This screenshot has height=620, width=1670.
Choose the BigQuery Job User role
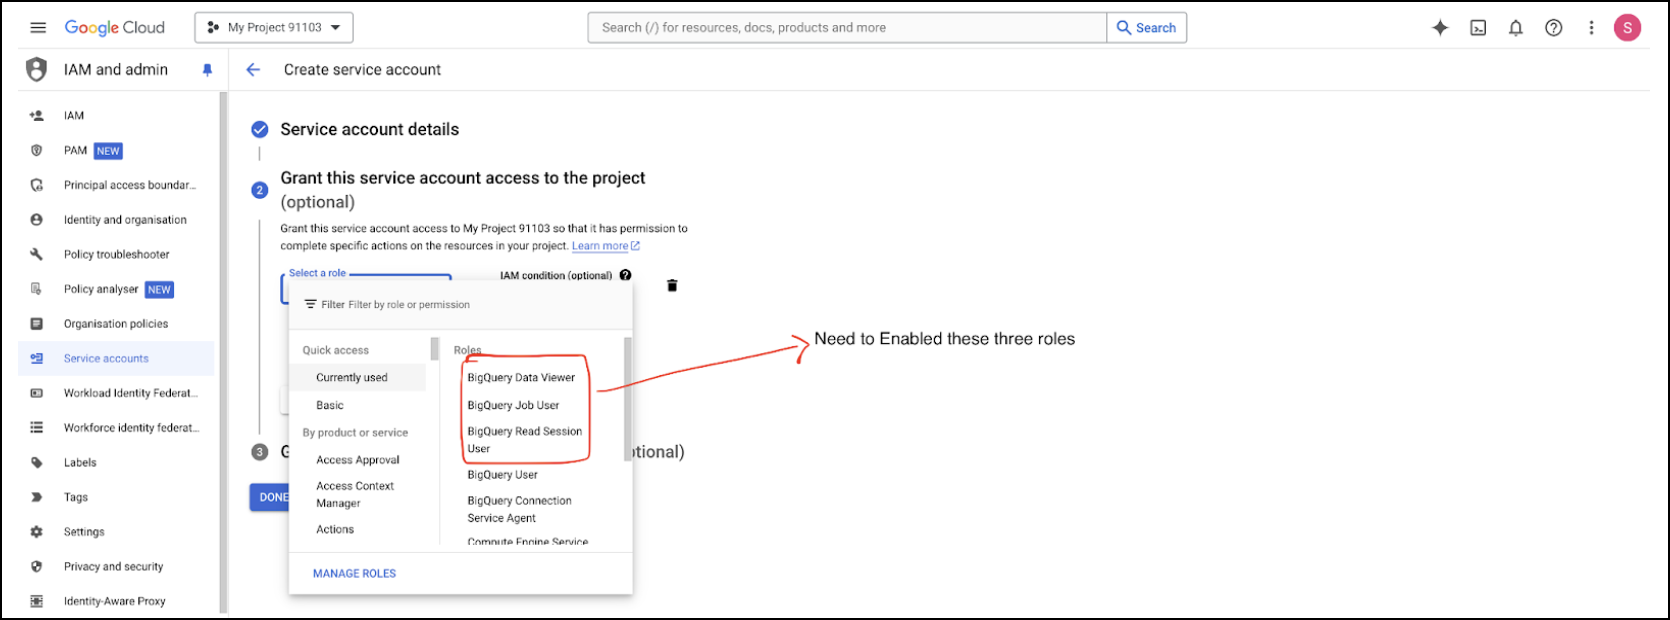(x=513, y=405)
